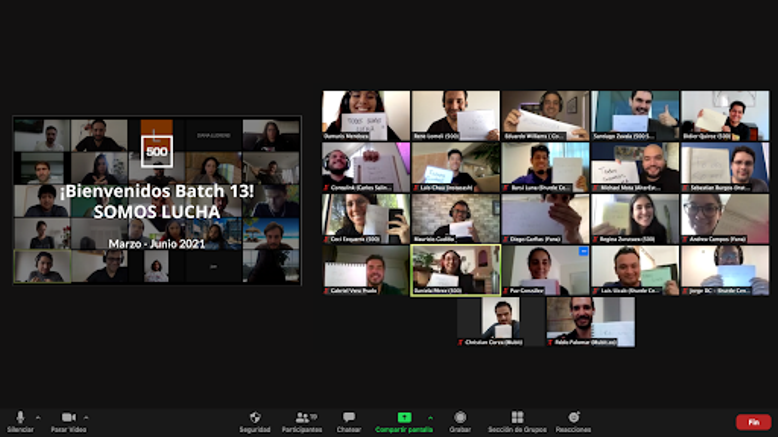
Task: Stop camera using Parar Video
Action: (68, 418)
